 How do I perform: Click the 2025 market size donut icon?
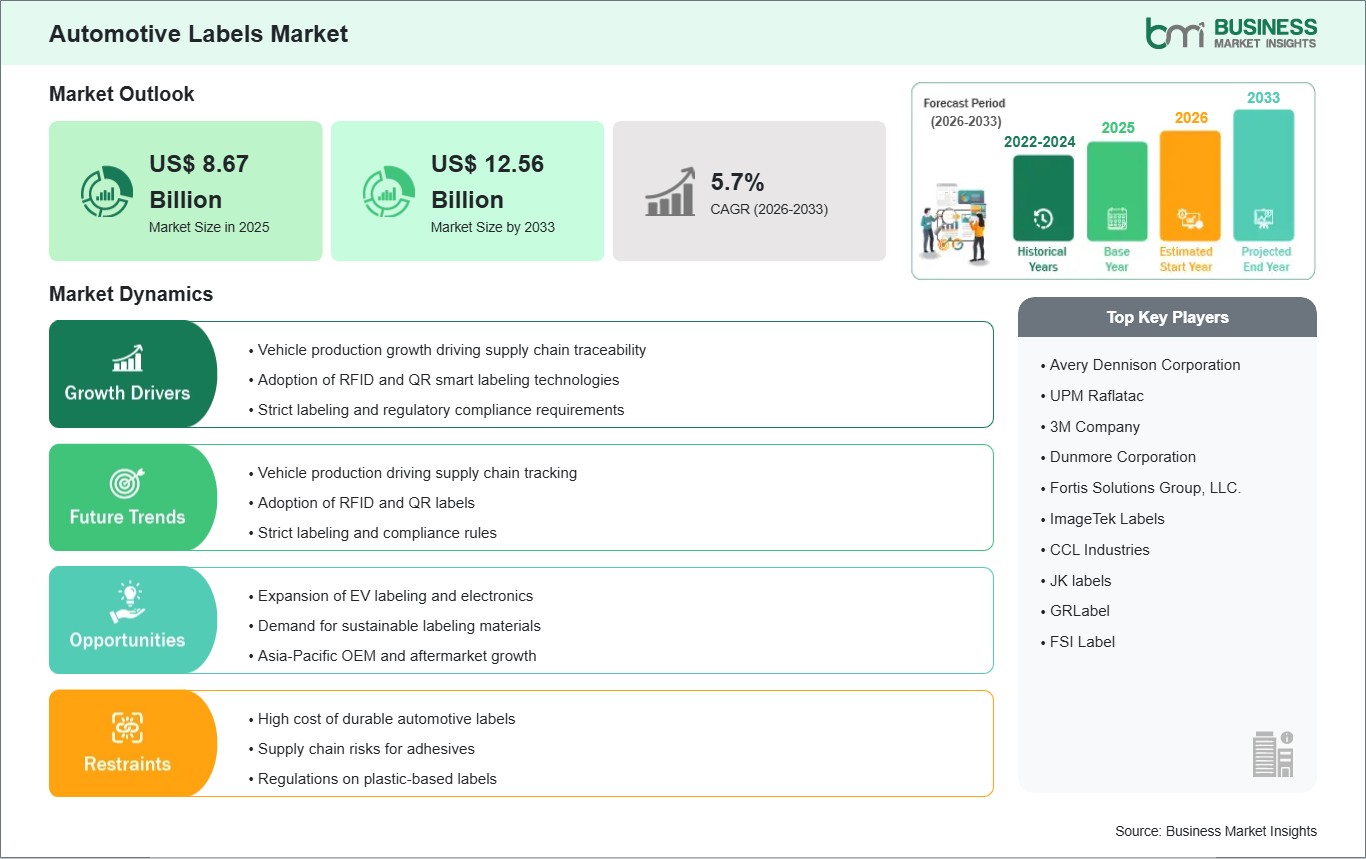tap(107, 192)
